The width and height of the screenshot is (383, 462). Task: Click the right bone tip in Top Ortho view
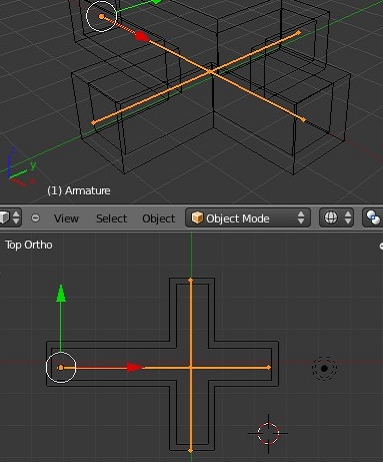(269, 368)
